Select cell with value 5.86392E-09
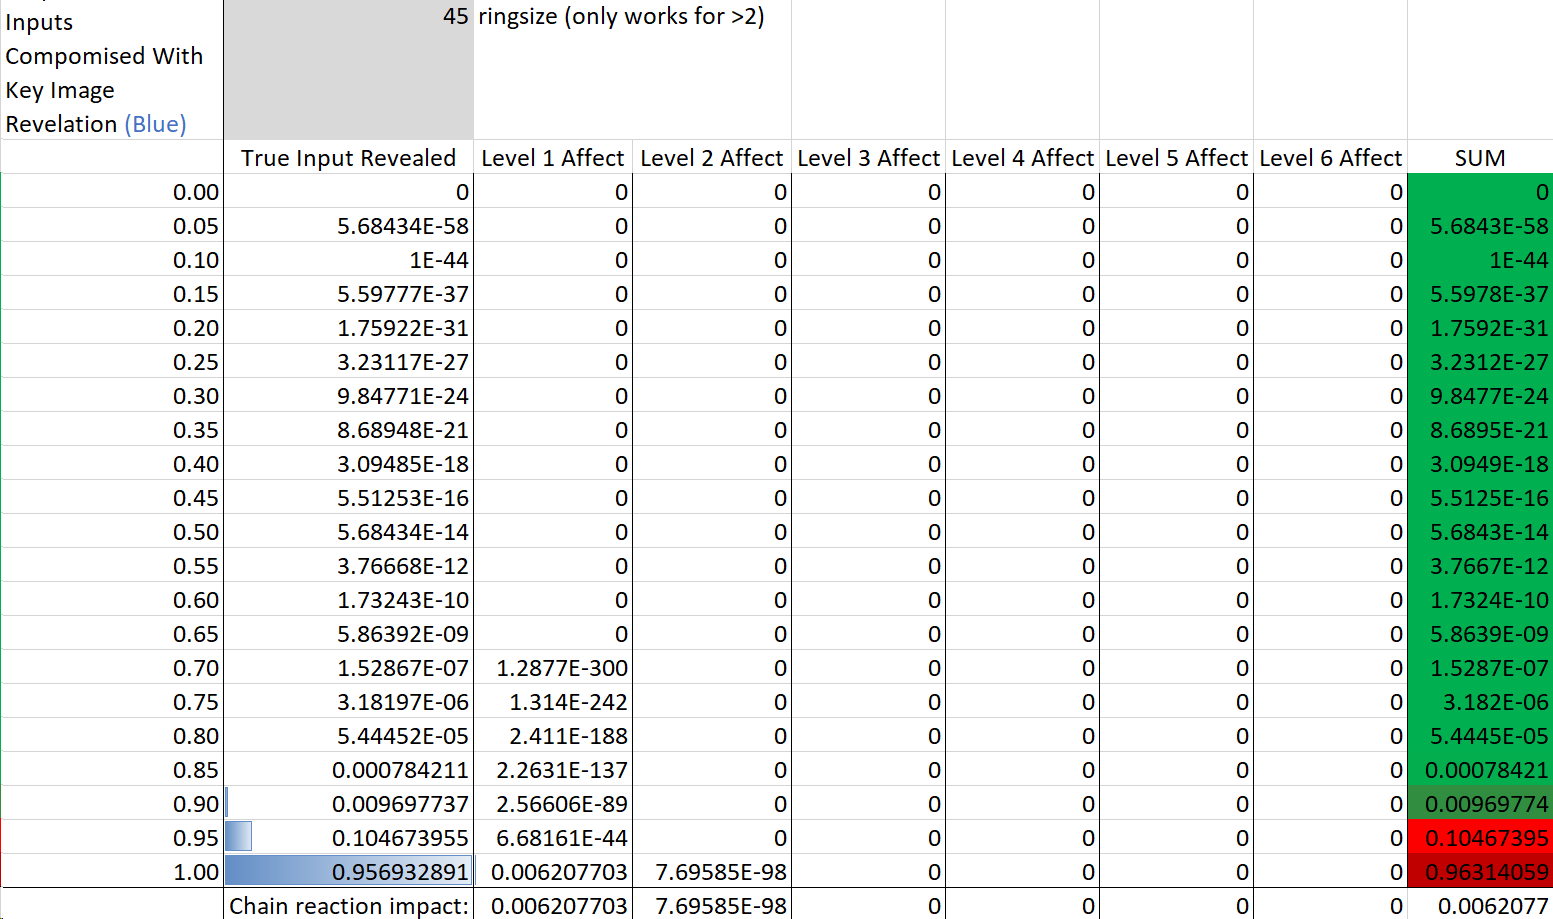The height and width of the screenshot is (919, 1553). click(x=348, y=633)
